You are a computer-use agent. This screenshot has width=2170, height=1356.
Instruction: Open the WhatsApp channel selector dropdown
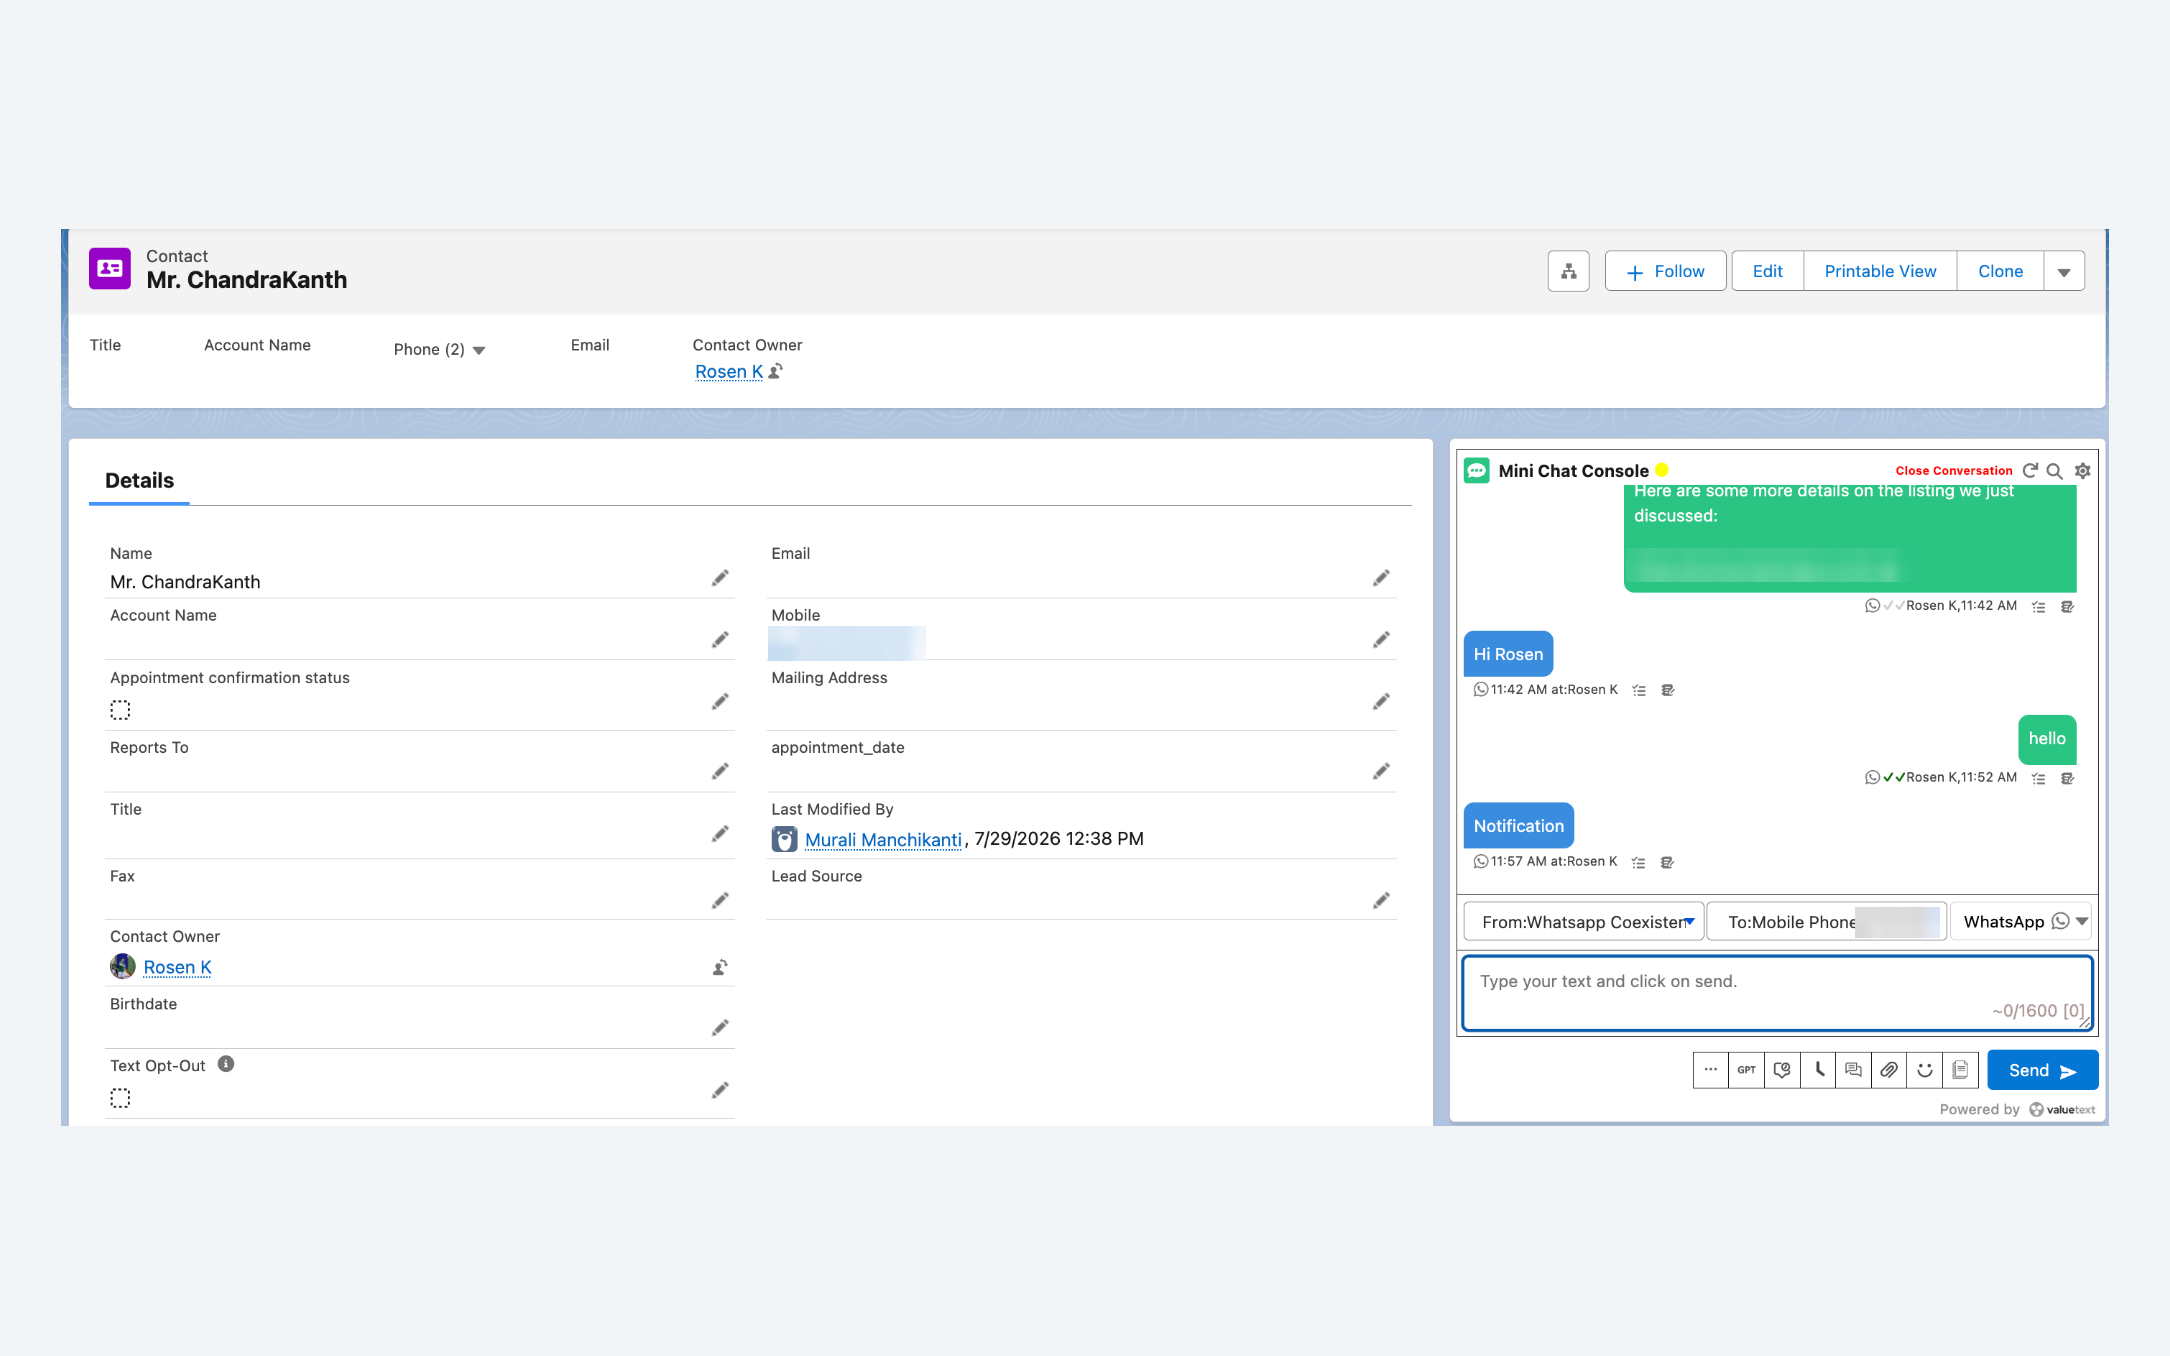[x=2021, y=922]
